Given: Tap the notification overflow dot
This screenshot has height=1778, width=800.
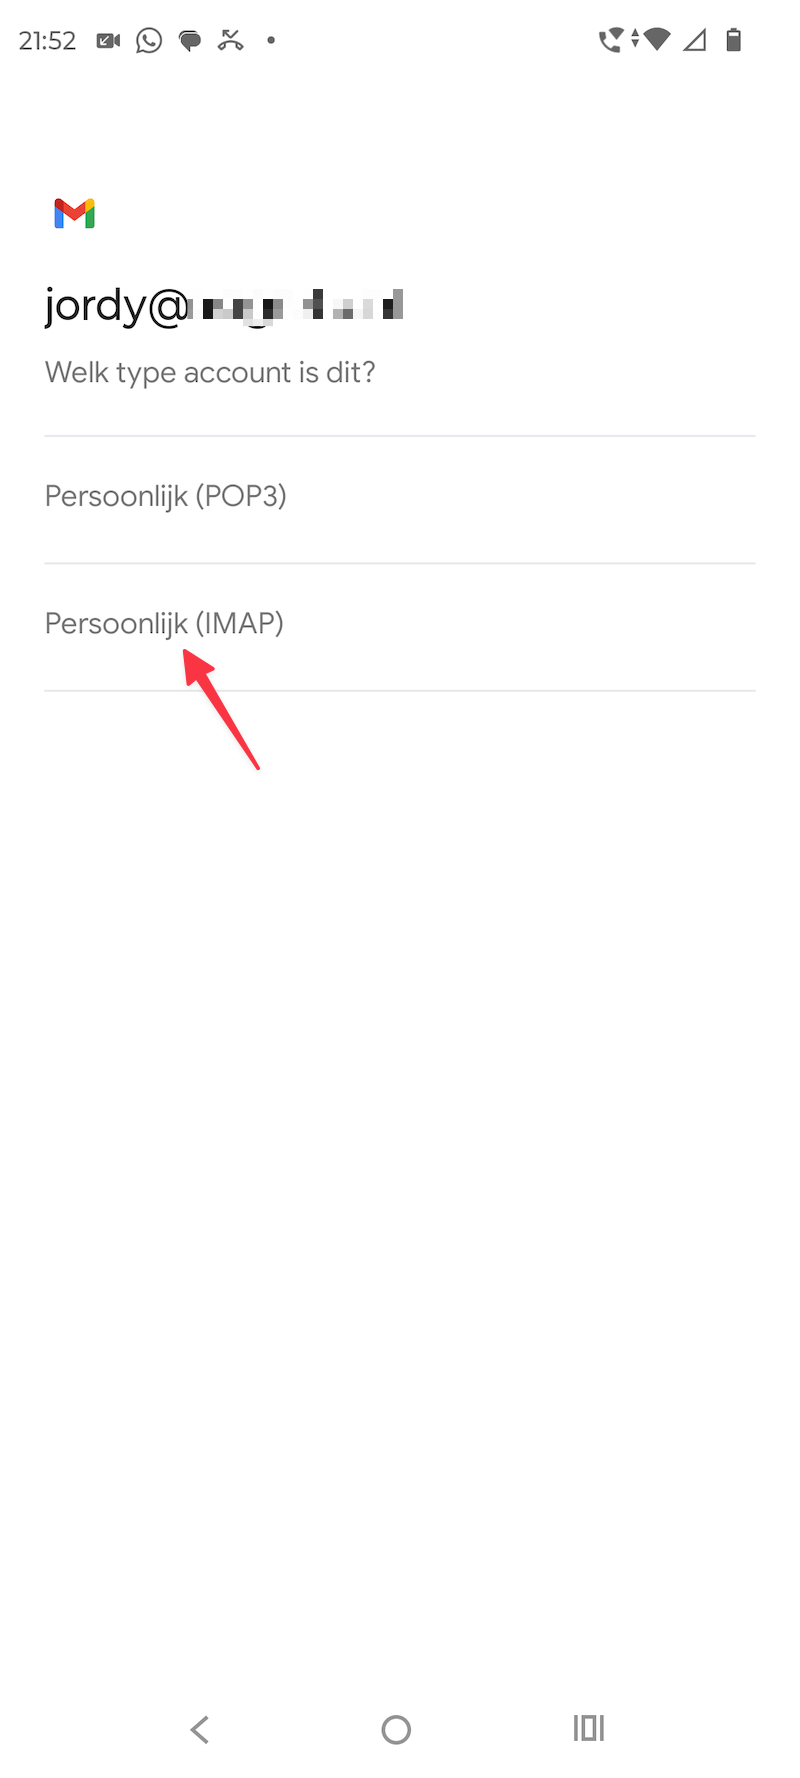Looking at the screenshot, I should click(x=271, y=41).
